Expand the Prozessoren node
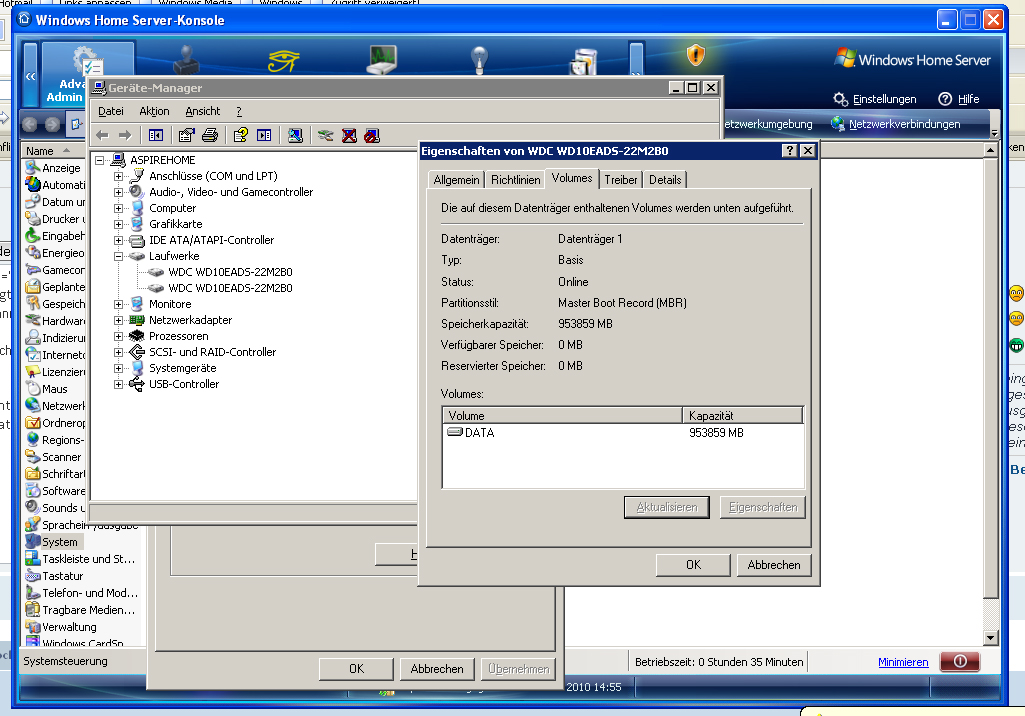 118,336
